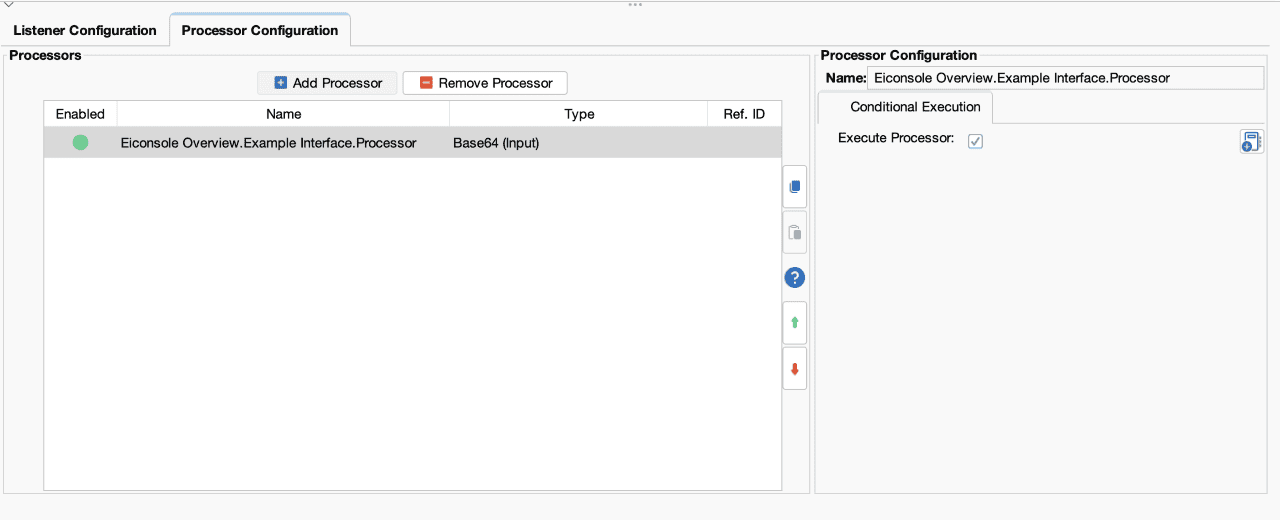Move processor up with green arrow
Screen dimensions: 1280x520
[795, 323]
